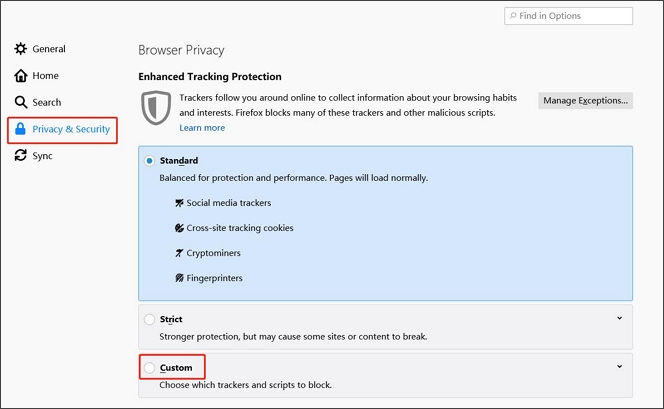Click the Fingerprinters icon
The image size is (664, 409).
pyautogui.click(x=179, y=278)
